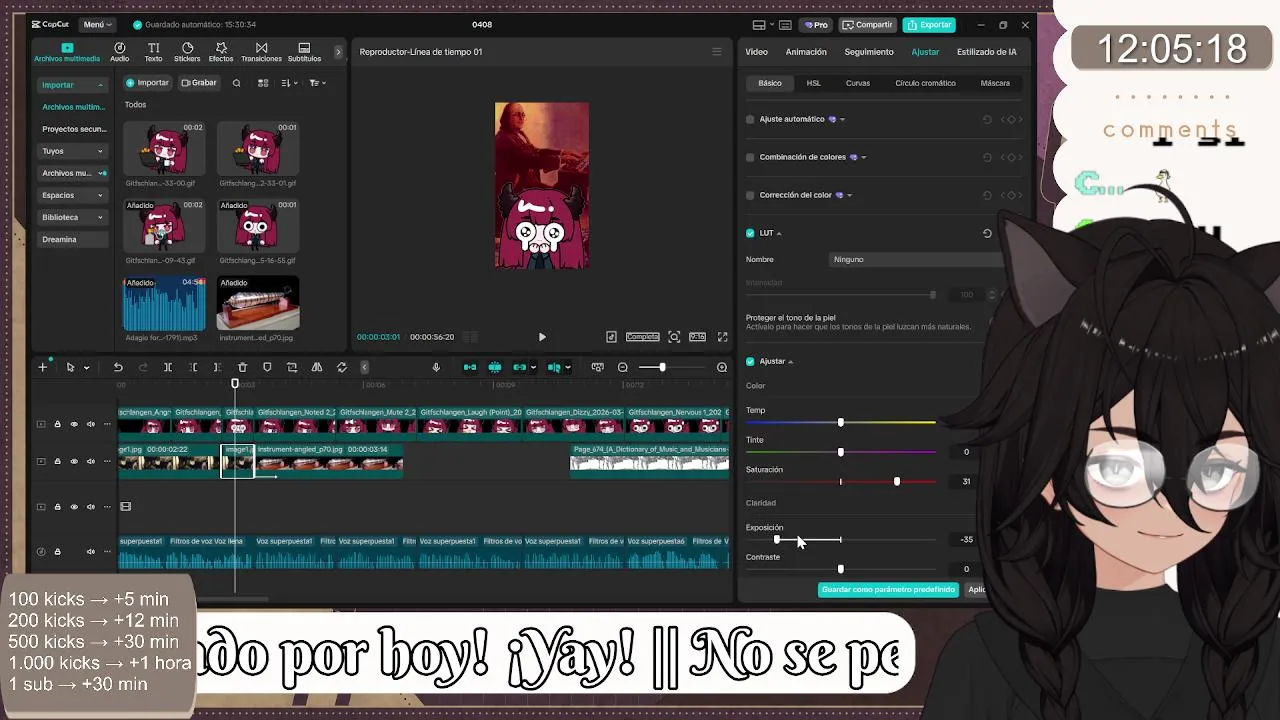Click Guardar como parámetro predefinido button
The image size is (1280, 720).
coord(888,589)
